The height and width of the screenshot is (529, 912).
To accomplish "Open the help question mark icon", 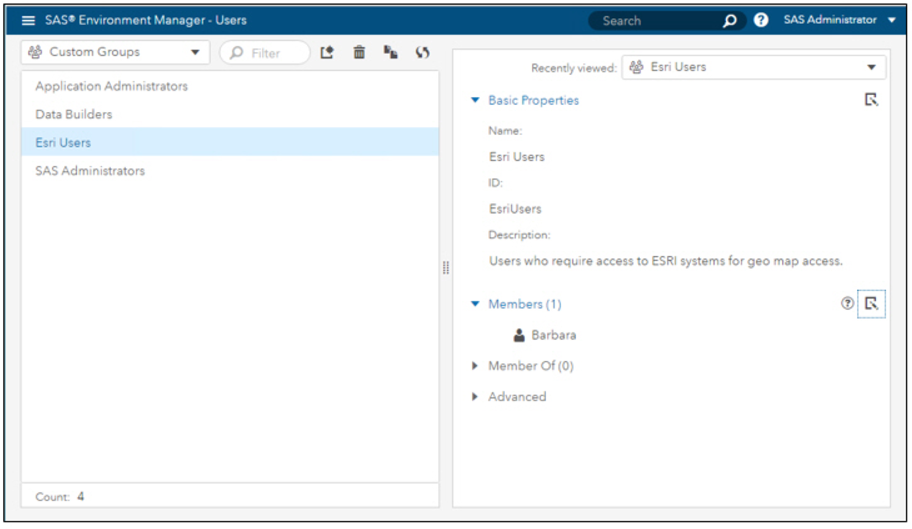I will tap(761, 20).
